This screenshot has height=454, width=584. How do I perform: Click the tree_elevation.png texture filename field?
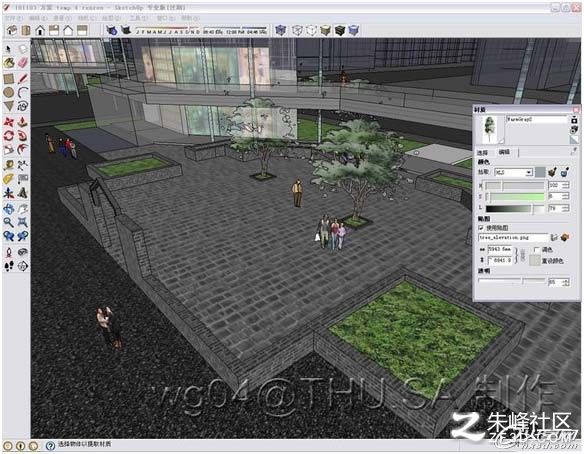click(513, 237)
